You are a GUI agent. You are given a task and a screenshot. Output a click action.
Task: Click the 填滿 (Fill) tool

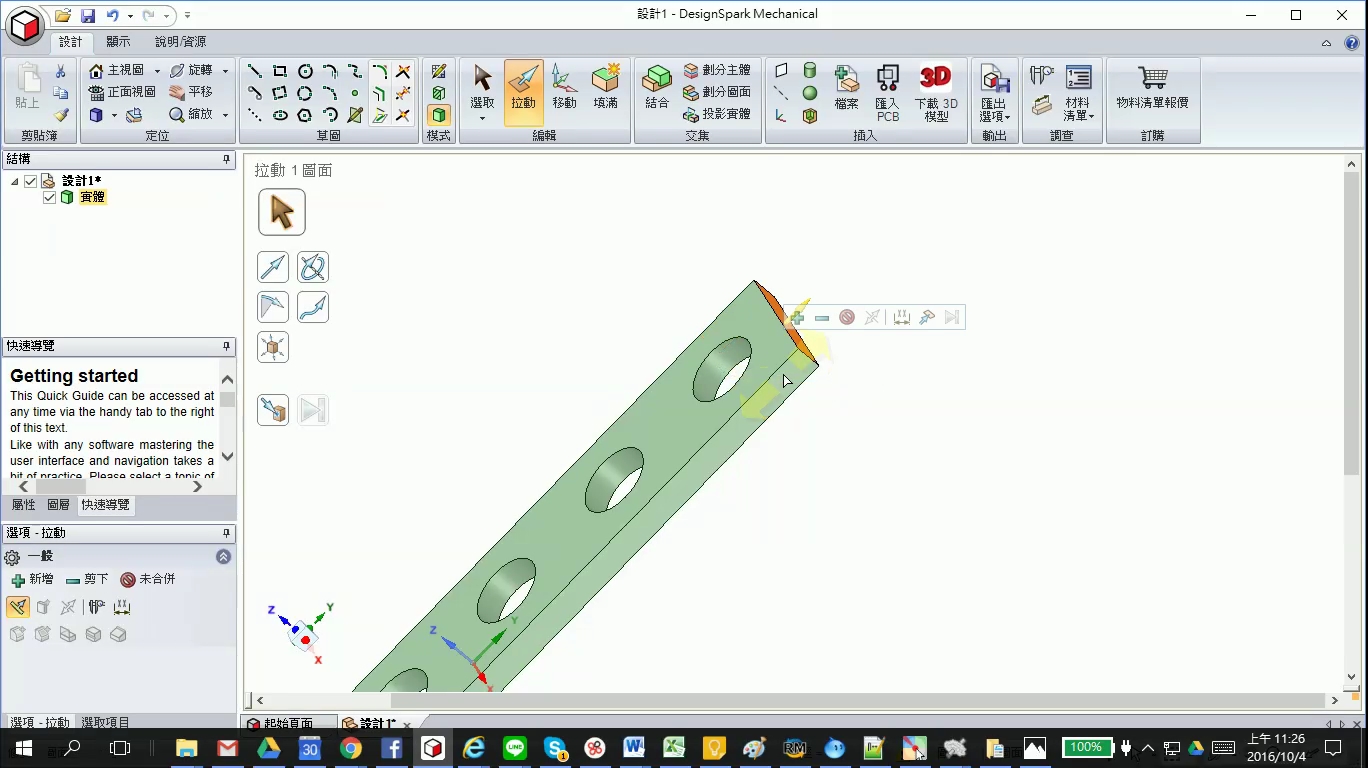[x=605, y=87]
